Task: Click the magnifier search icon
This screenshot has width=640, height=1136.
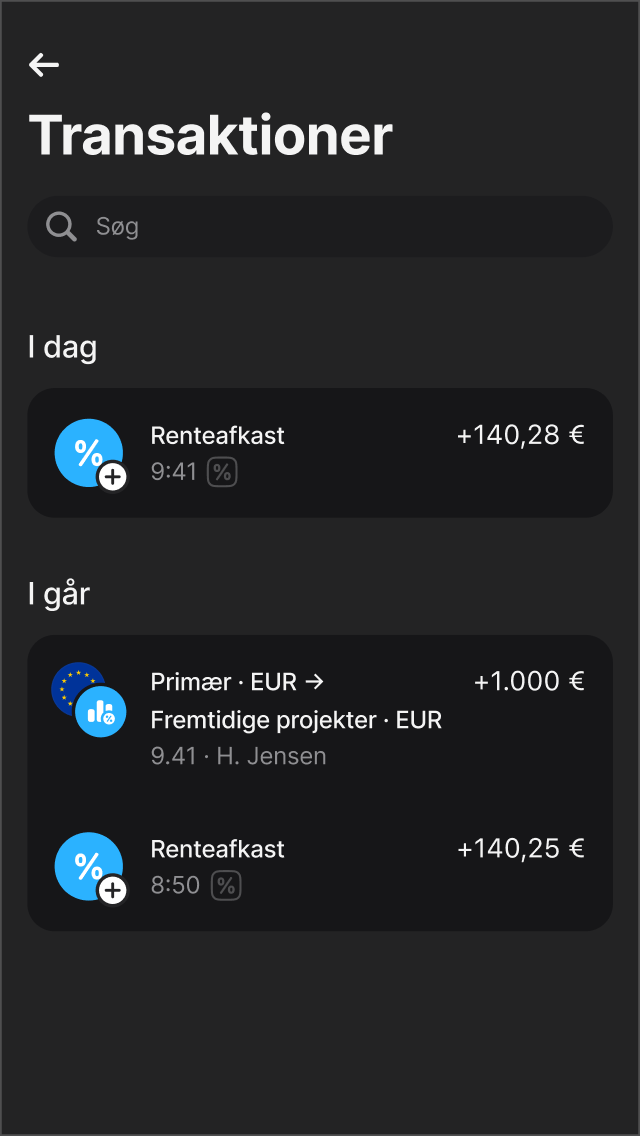Action: point(61,226)
